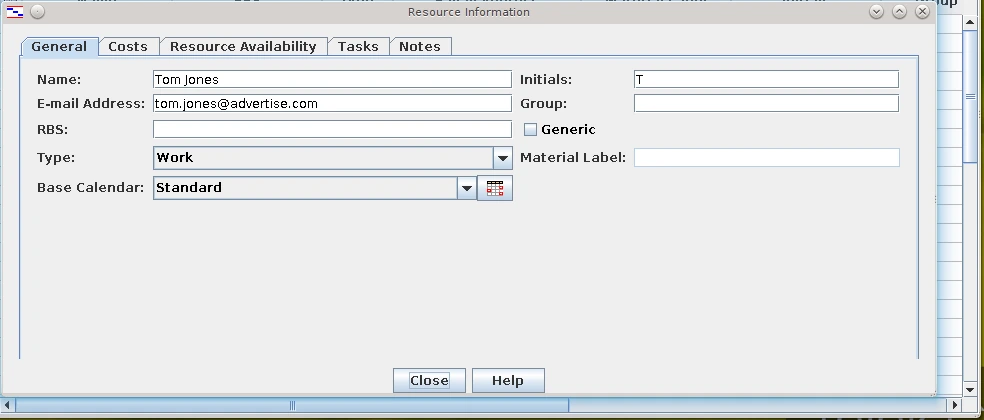
Task: Click the Name: label
Action: pyautogui.click(x=59, y=80)
